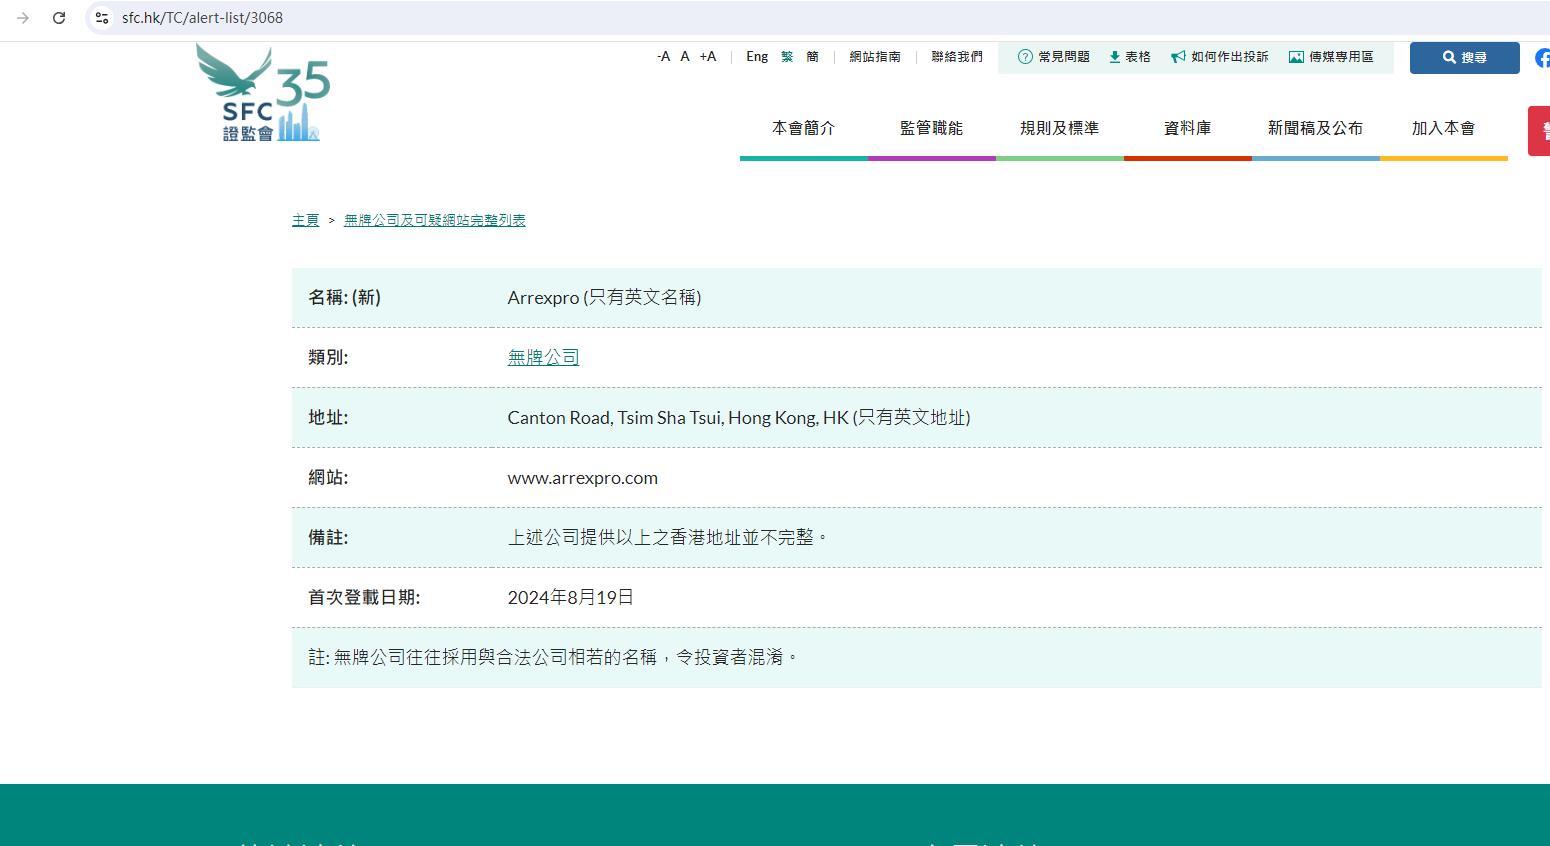This screenshot has width=1550, height=846.
Task: Expand the 規則及標準 menu
Action: pyautogui.click(x=1059, y=128)
